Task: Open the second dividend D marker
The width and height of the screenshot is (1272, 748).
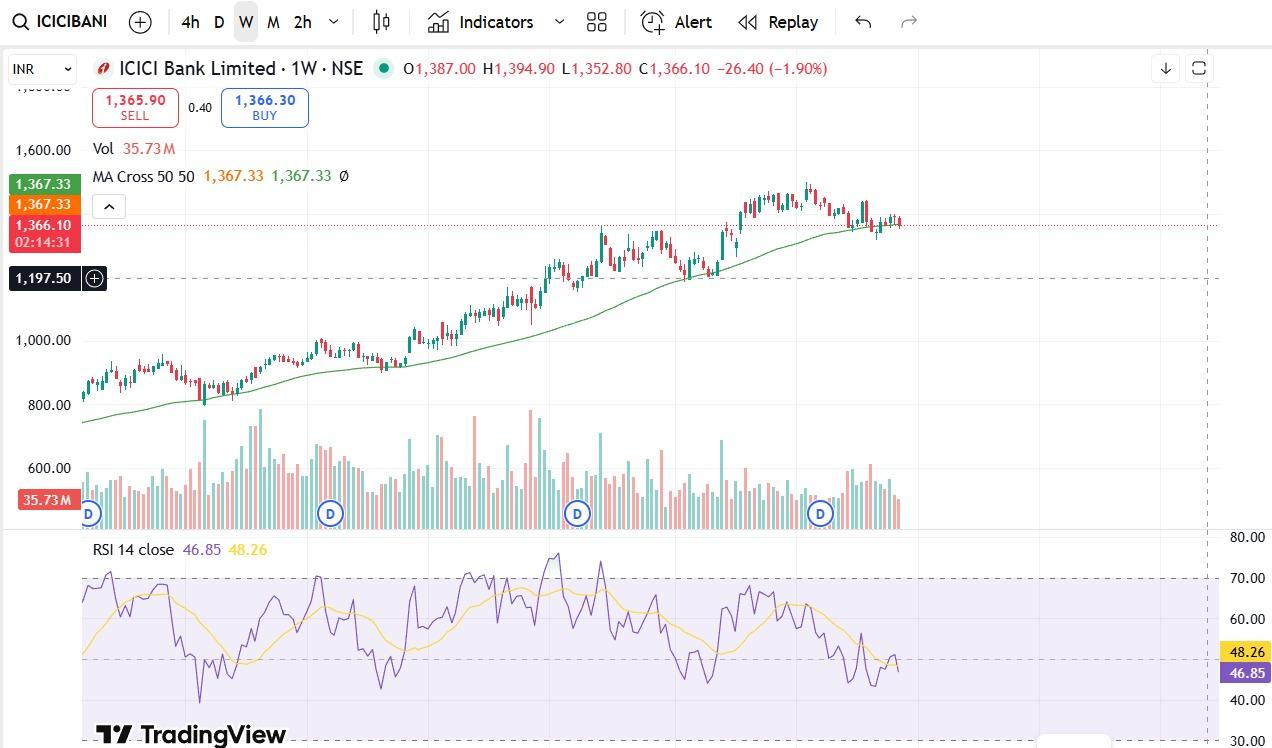Action: tap(330, 514)
